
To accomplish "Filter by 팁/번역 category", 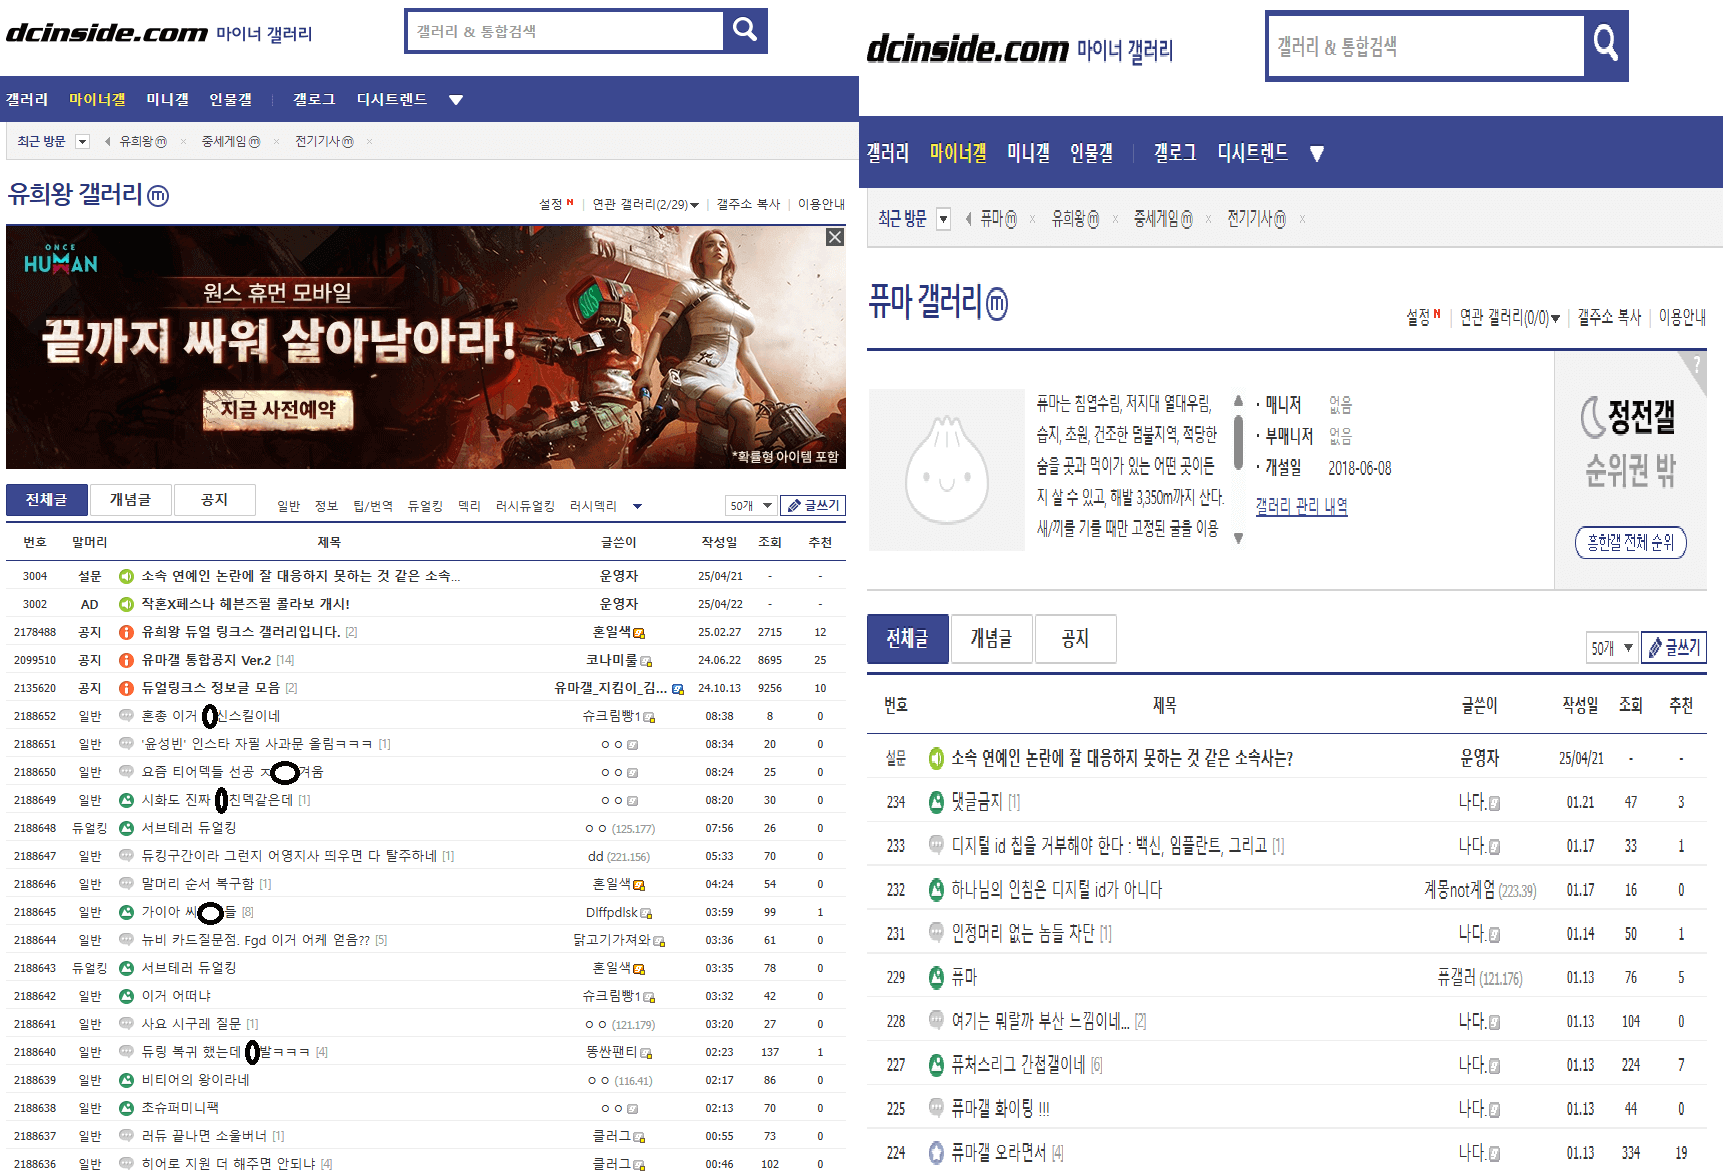I will (x=373, y=506).
